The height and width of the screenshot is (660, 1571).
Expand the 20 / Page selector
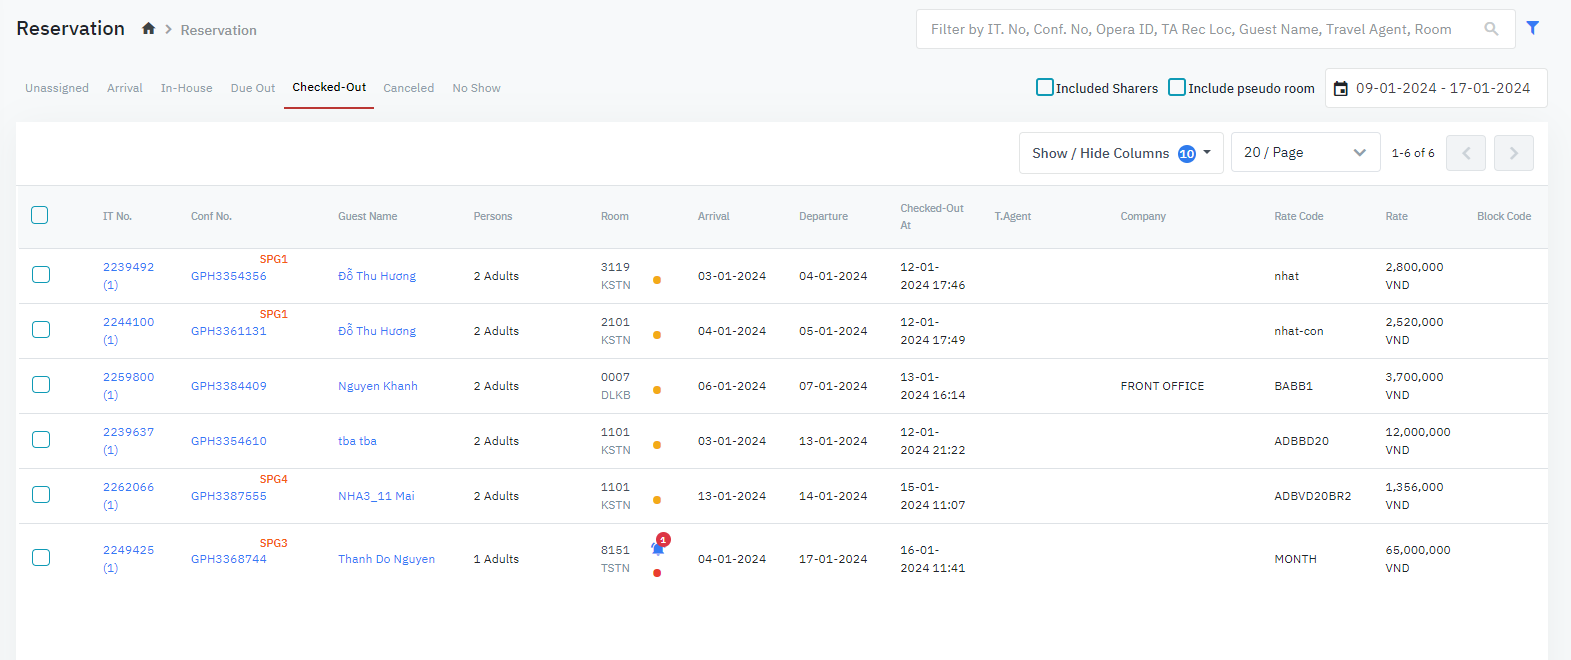(x=1304, y=153)
